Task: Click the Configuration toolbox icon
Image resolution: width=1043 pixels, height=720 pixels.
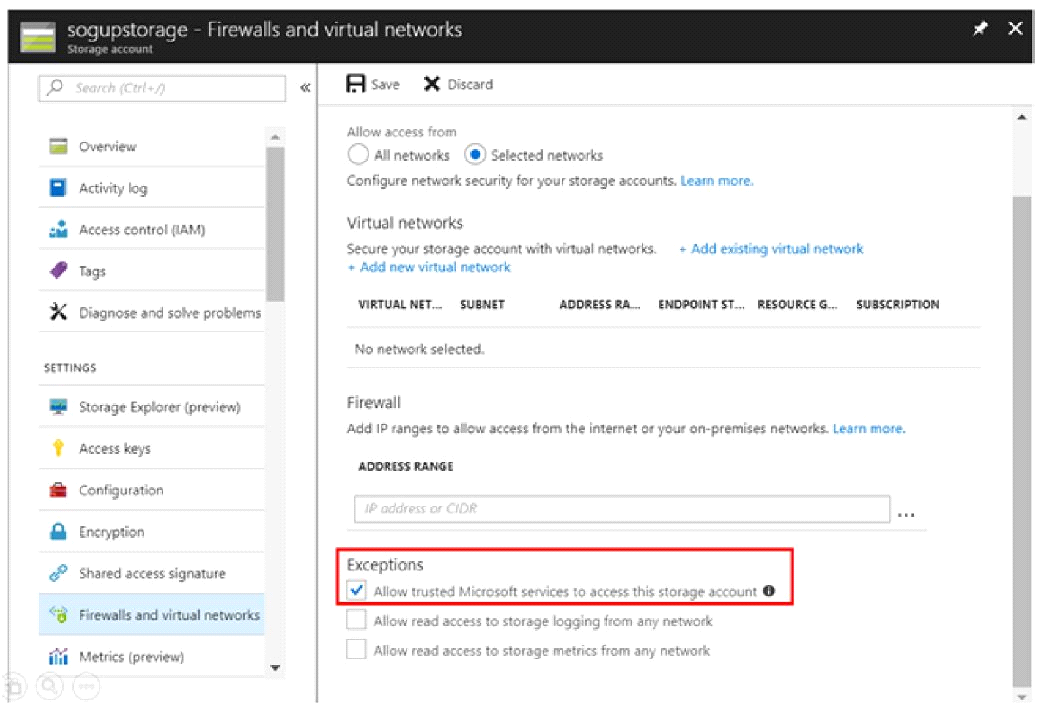Action: [x=59, y=490]
